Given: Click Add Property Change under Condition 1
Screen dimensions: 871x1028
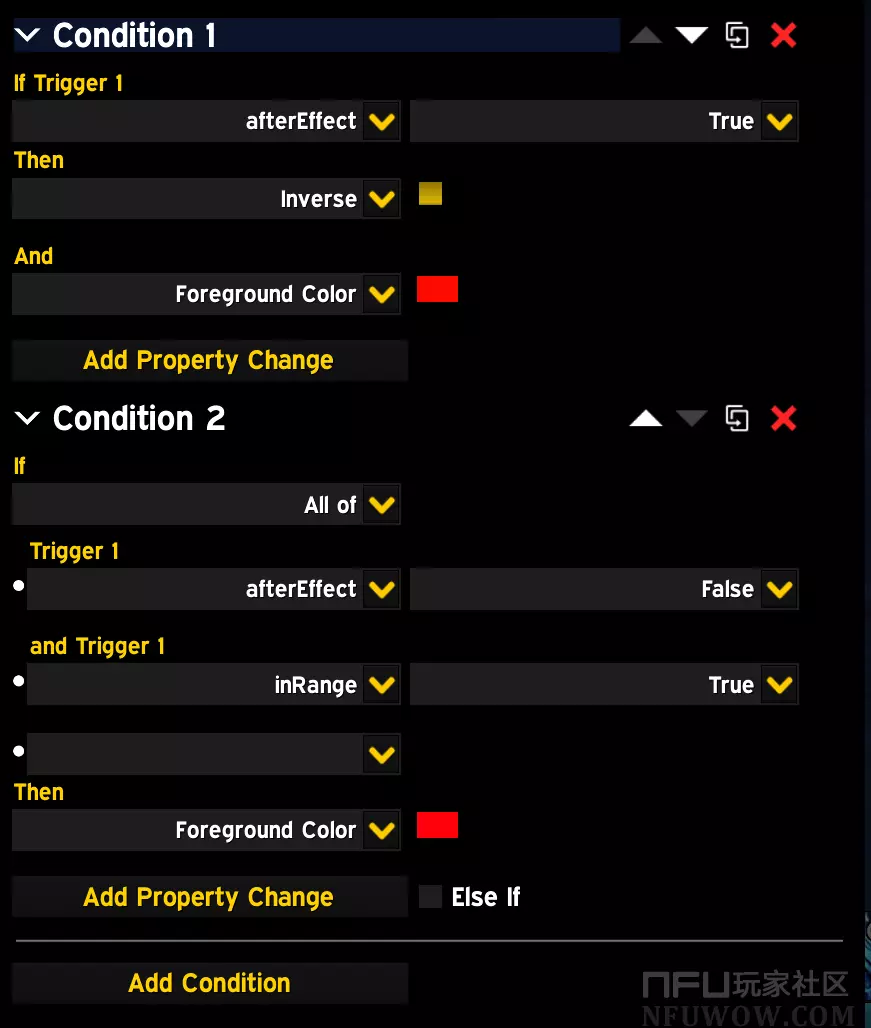Looking at the screenshot, I should 210,360.
